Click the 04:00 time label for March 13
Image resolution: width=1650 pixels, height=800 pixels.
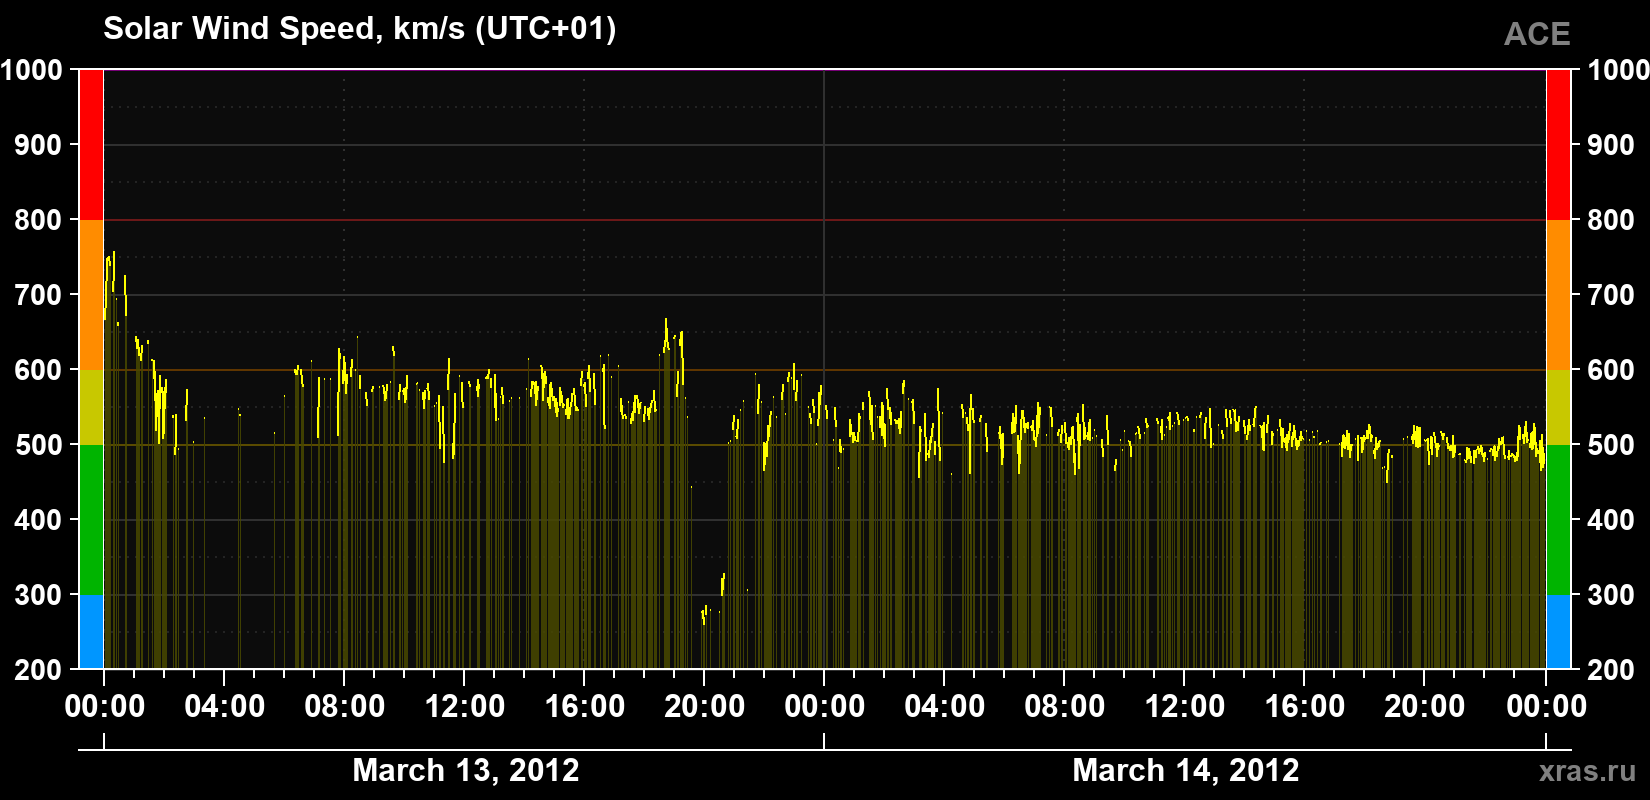(225, 707)
